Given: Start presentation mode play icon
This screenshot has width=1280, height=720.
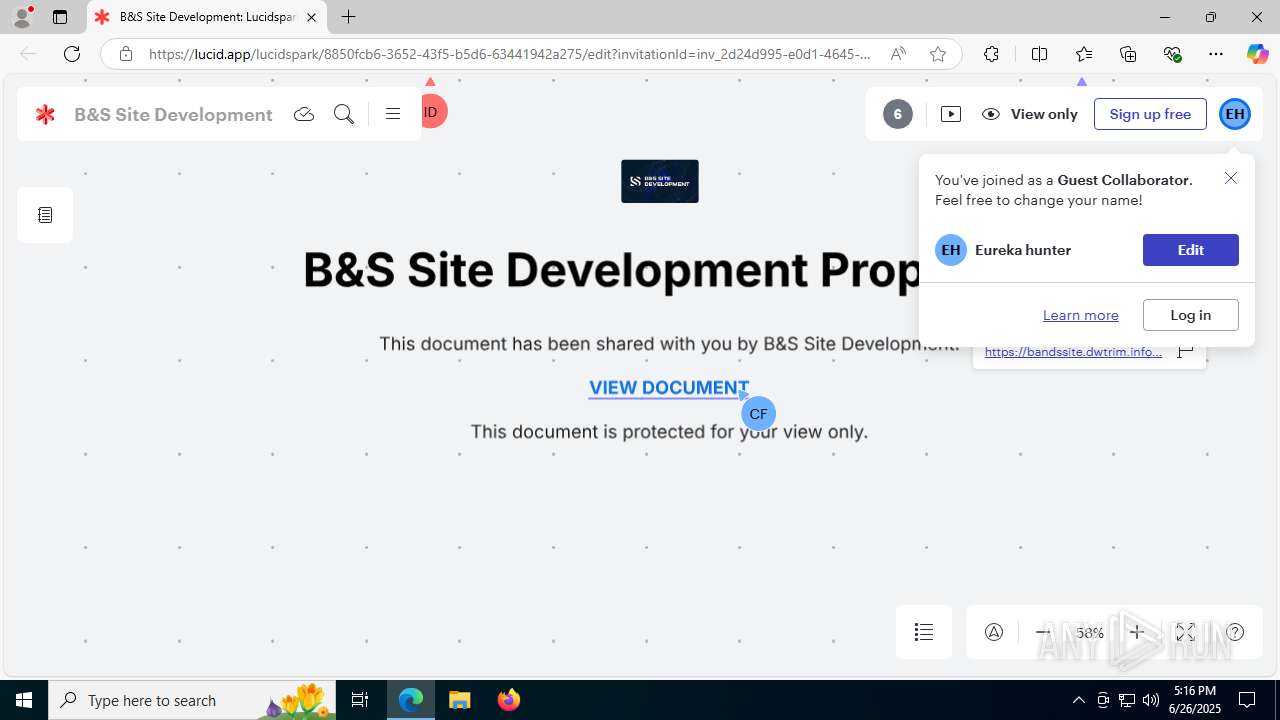Looking at the screenshot, I should coord(951,114).
